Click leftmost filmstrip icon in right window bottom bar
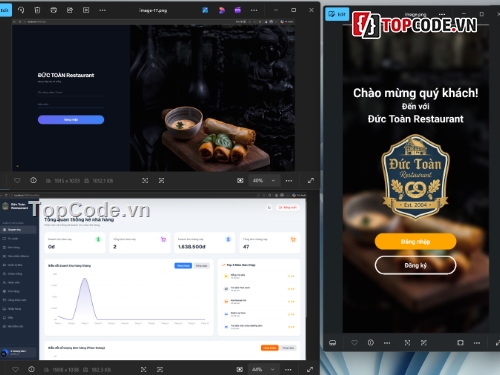Image resolution: width=500 pixels, height=375 pixels. click(x=333, y=343)
